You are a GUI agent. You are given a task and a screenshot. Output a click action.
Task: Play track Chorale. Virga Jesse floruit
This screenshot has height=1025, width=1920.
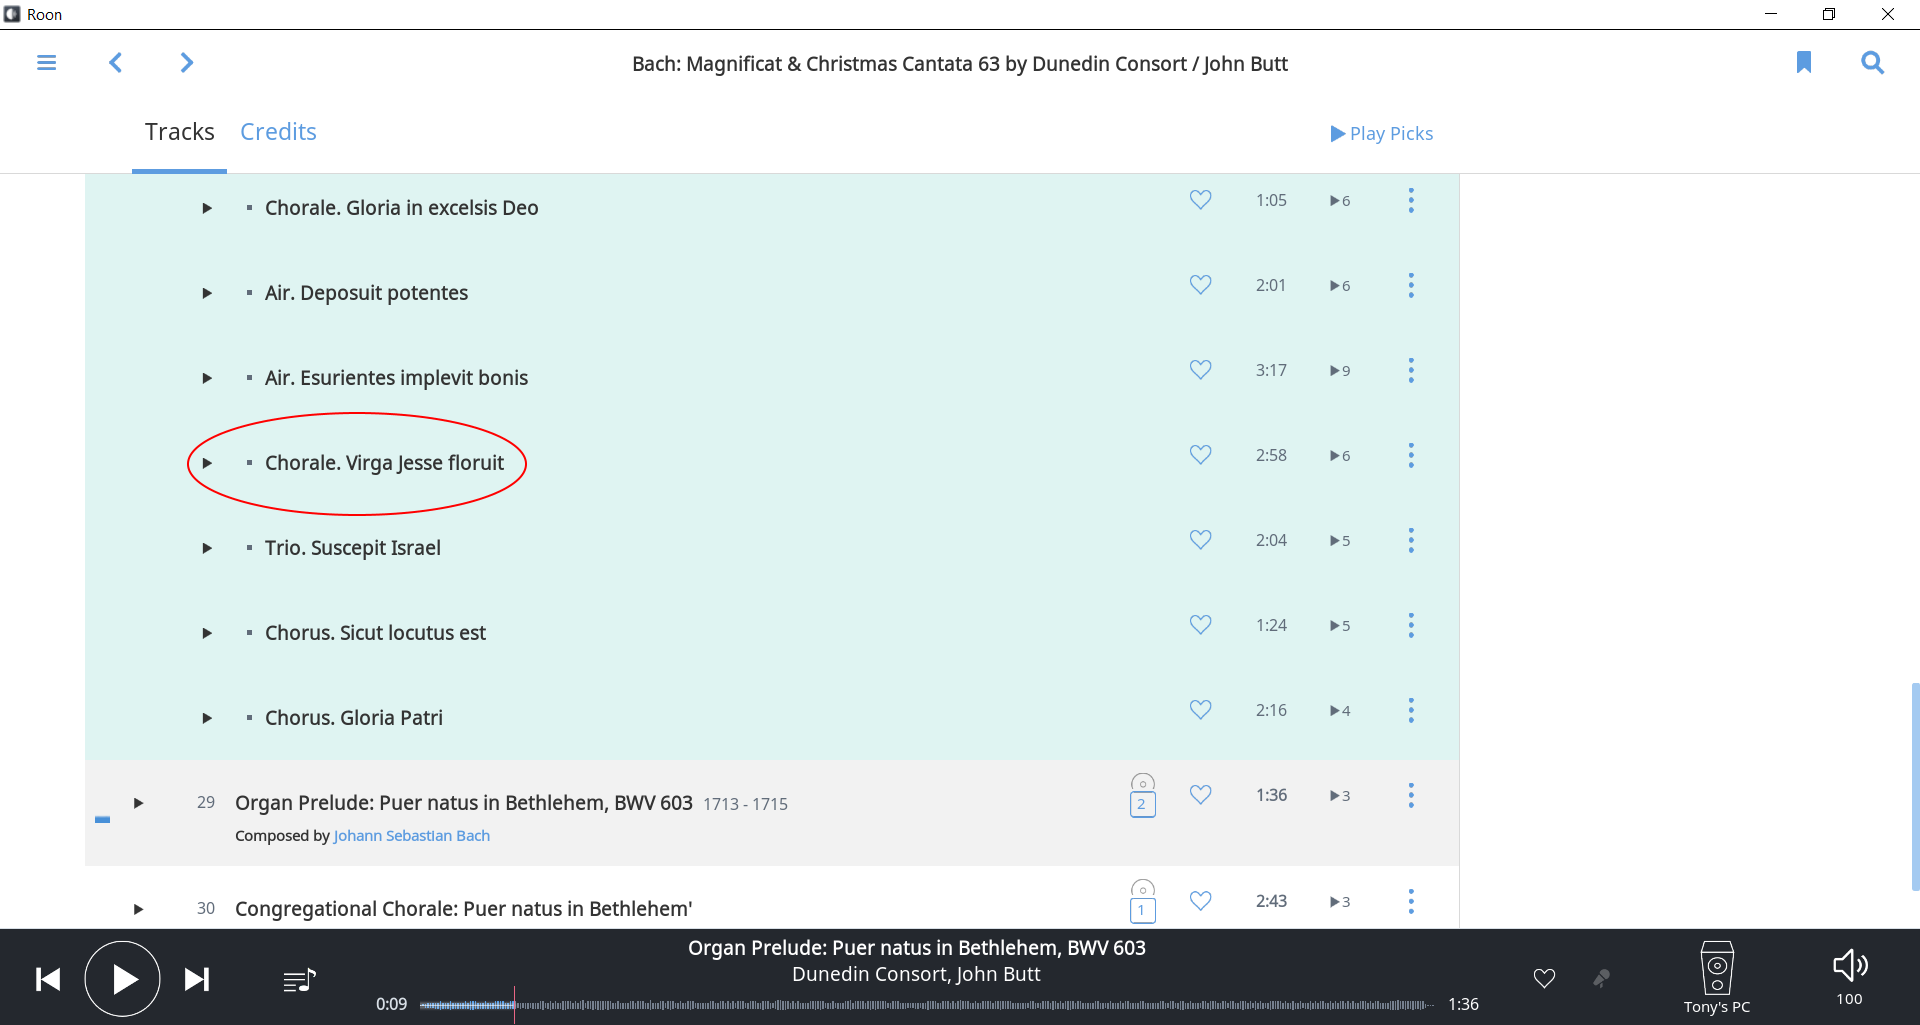(x=207, y=463)
